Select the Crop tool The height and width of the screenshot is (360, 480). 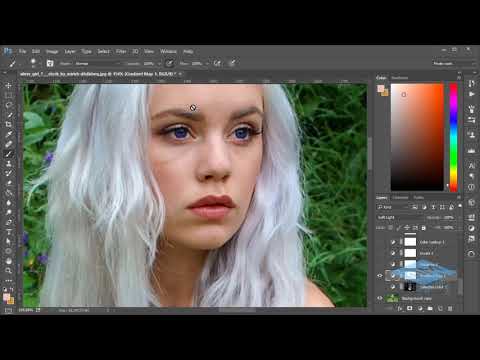[9, 124]
